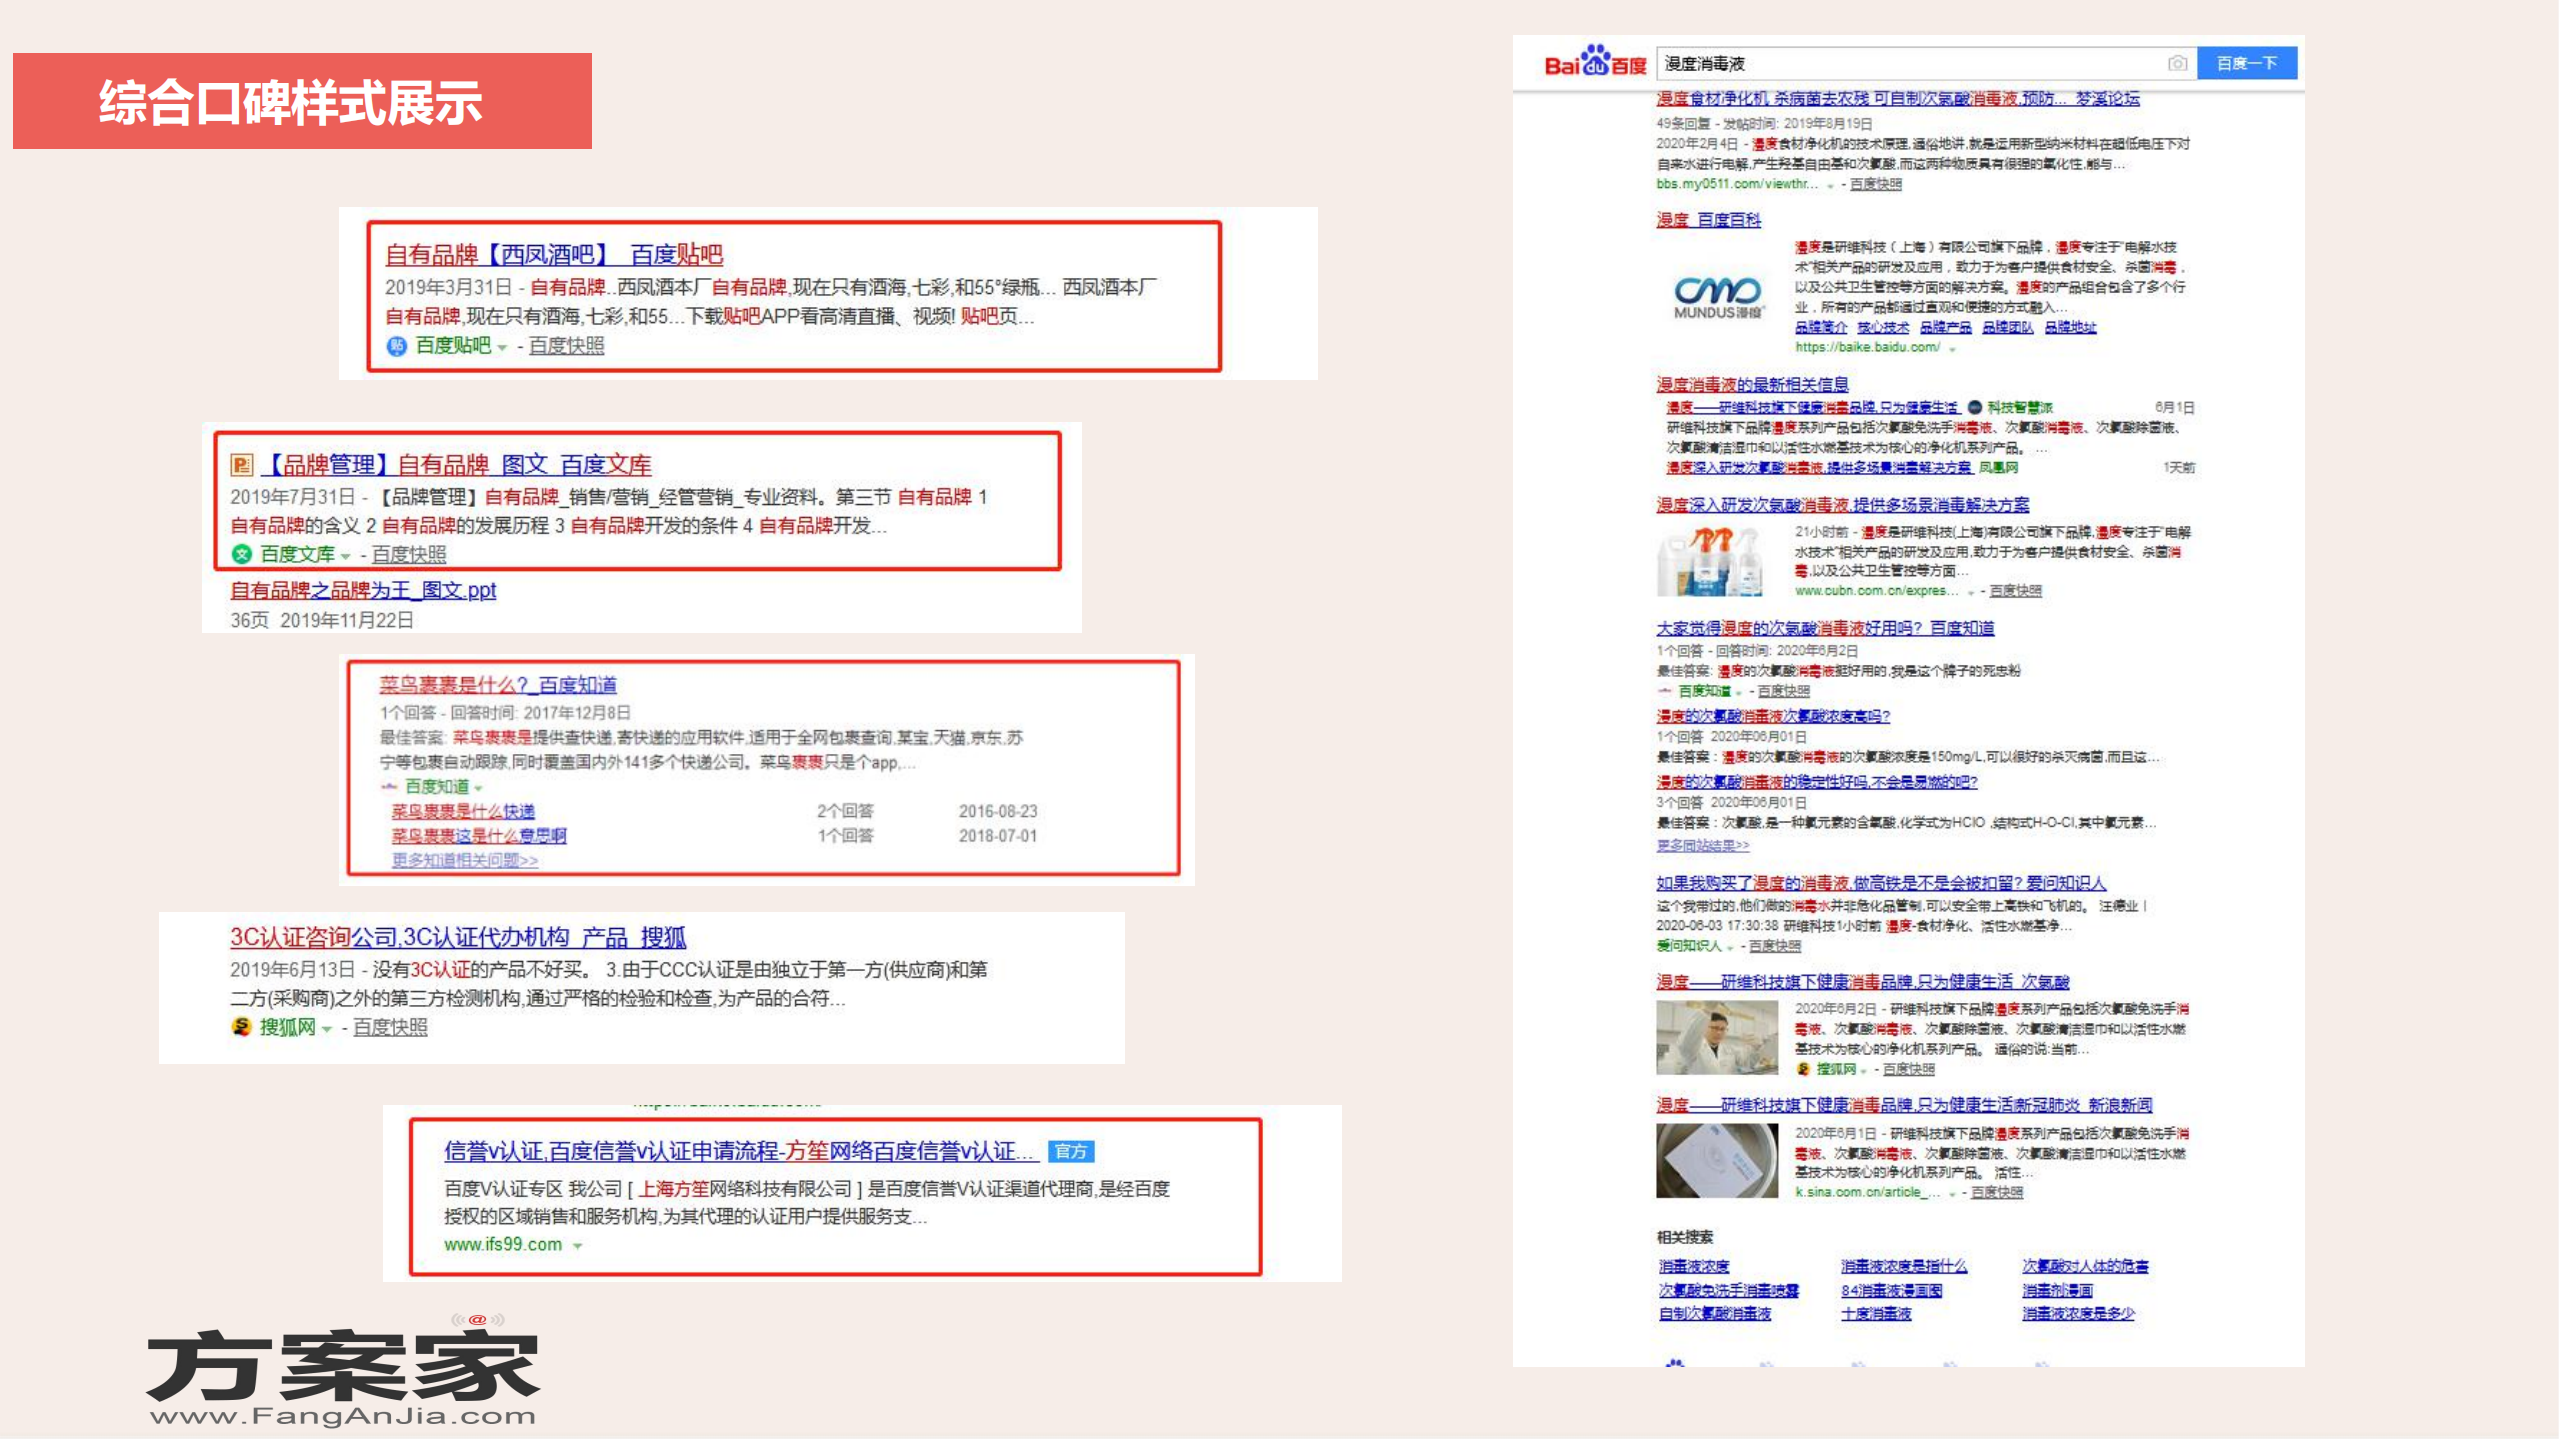Click the PPT document icon before 【品牌管理】
Image resolution: width=2560 pixels, height=1440 pixels.
pyautogui.click(x=242, y=465)
